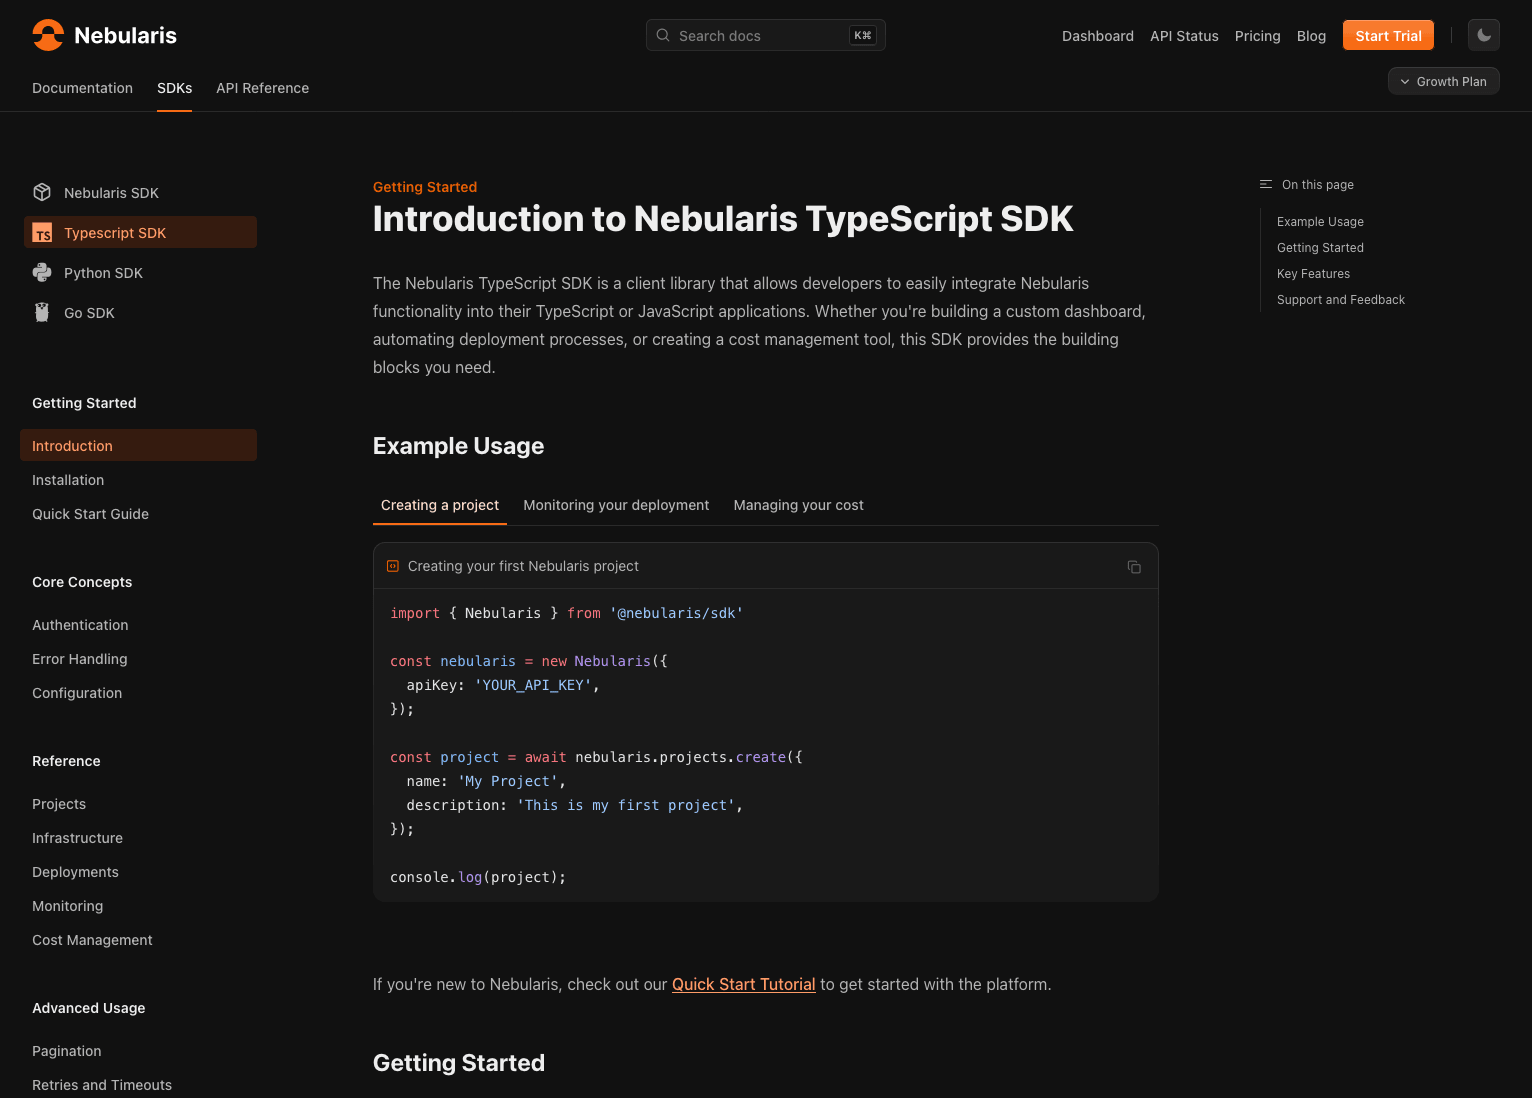This screenshot has height=1098, width=1532.
Task: Click the keyboard shortcut badge in search
Action: pyautogui.click(x=862, y=35)
